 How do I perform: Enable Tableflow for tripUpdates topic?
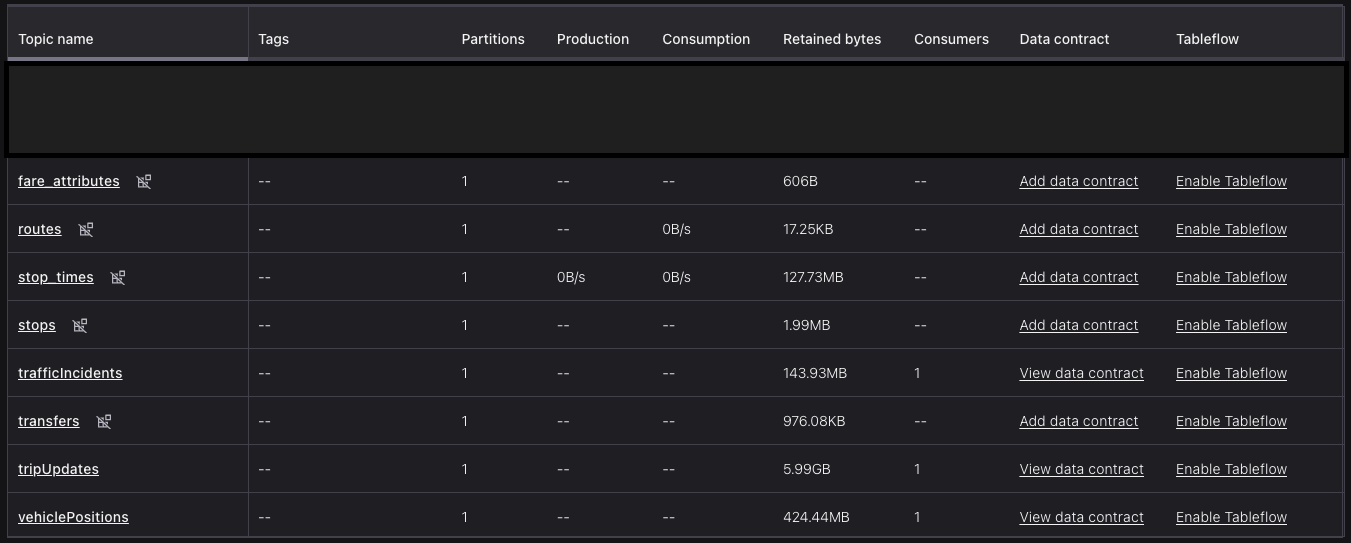(1230, 469)
